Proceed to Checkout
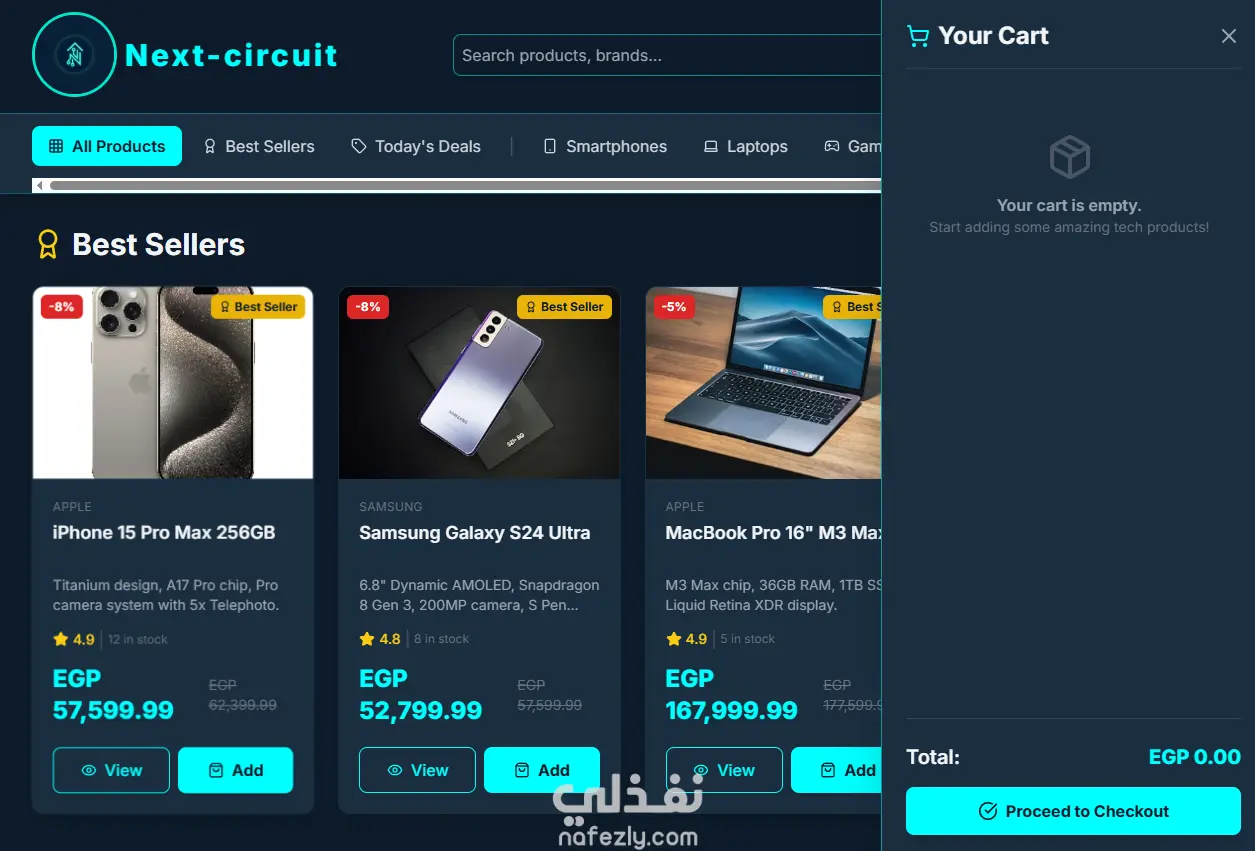This screenshot has width=1255, height=851. (x=1073, y=811)
